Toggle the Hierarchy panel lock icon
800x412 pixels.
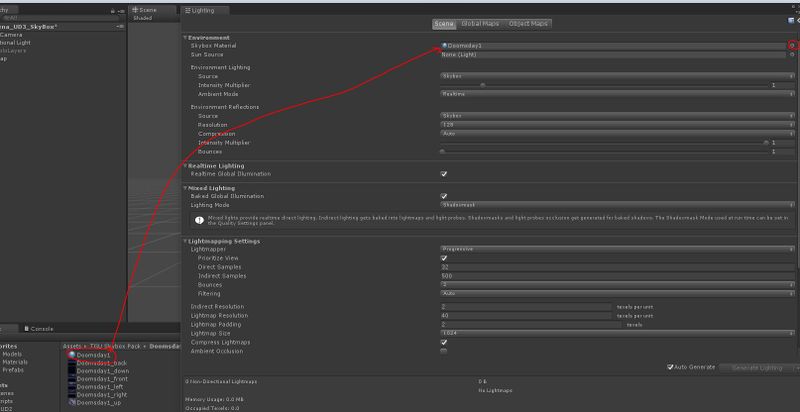[113, 11]
